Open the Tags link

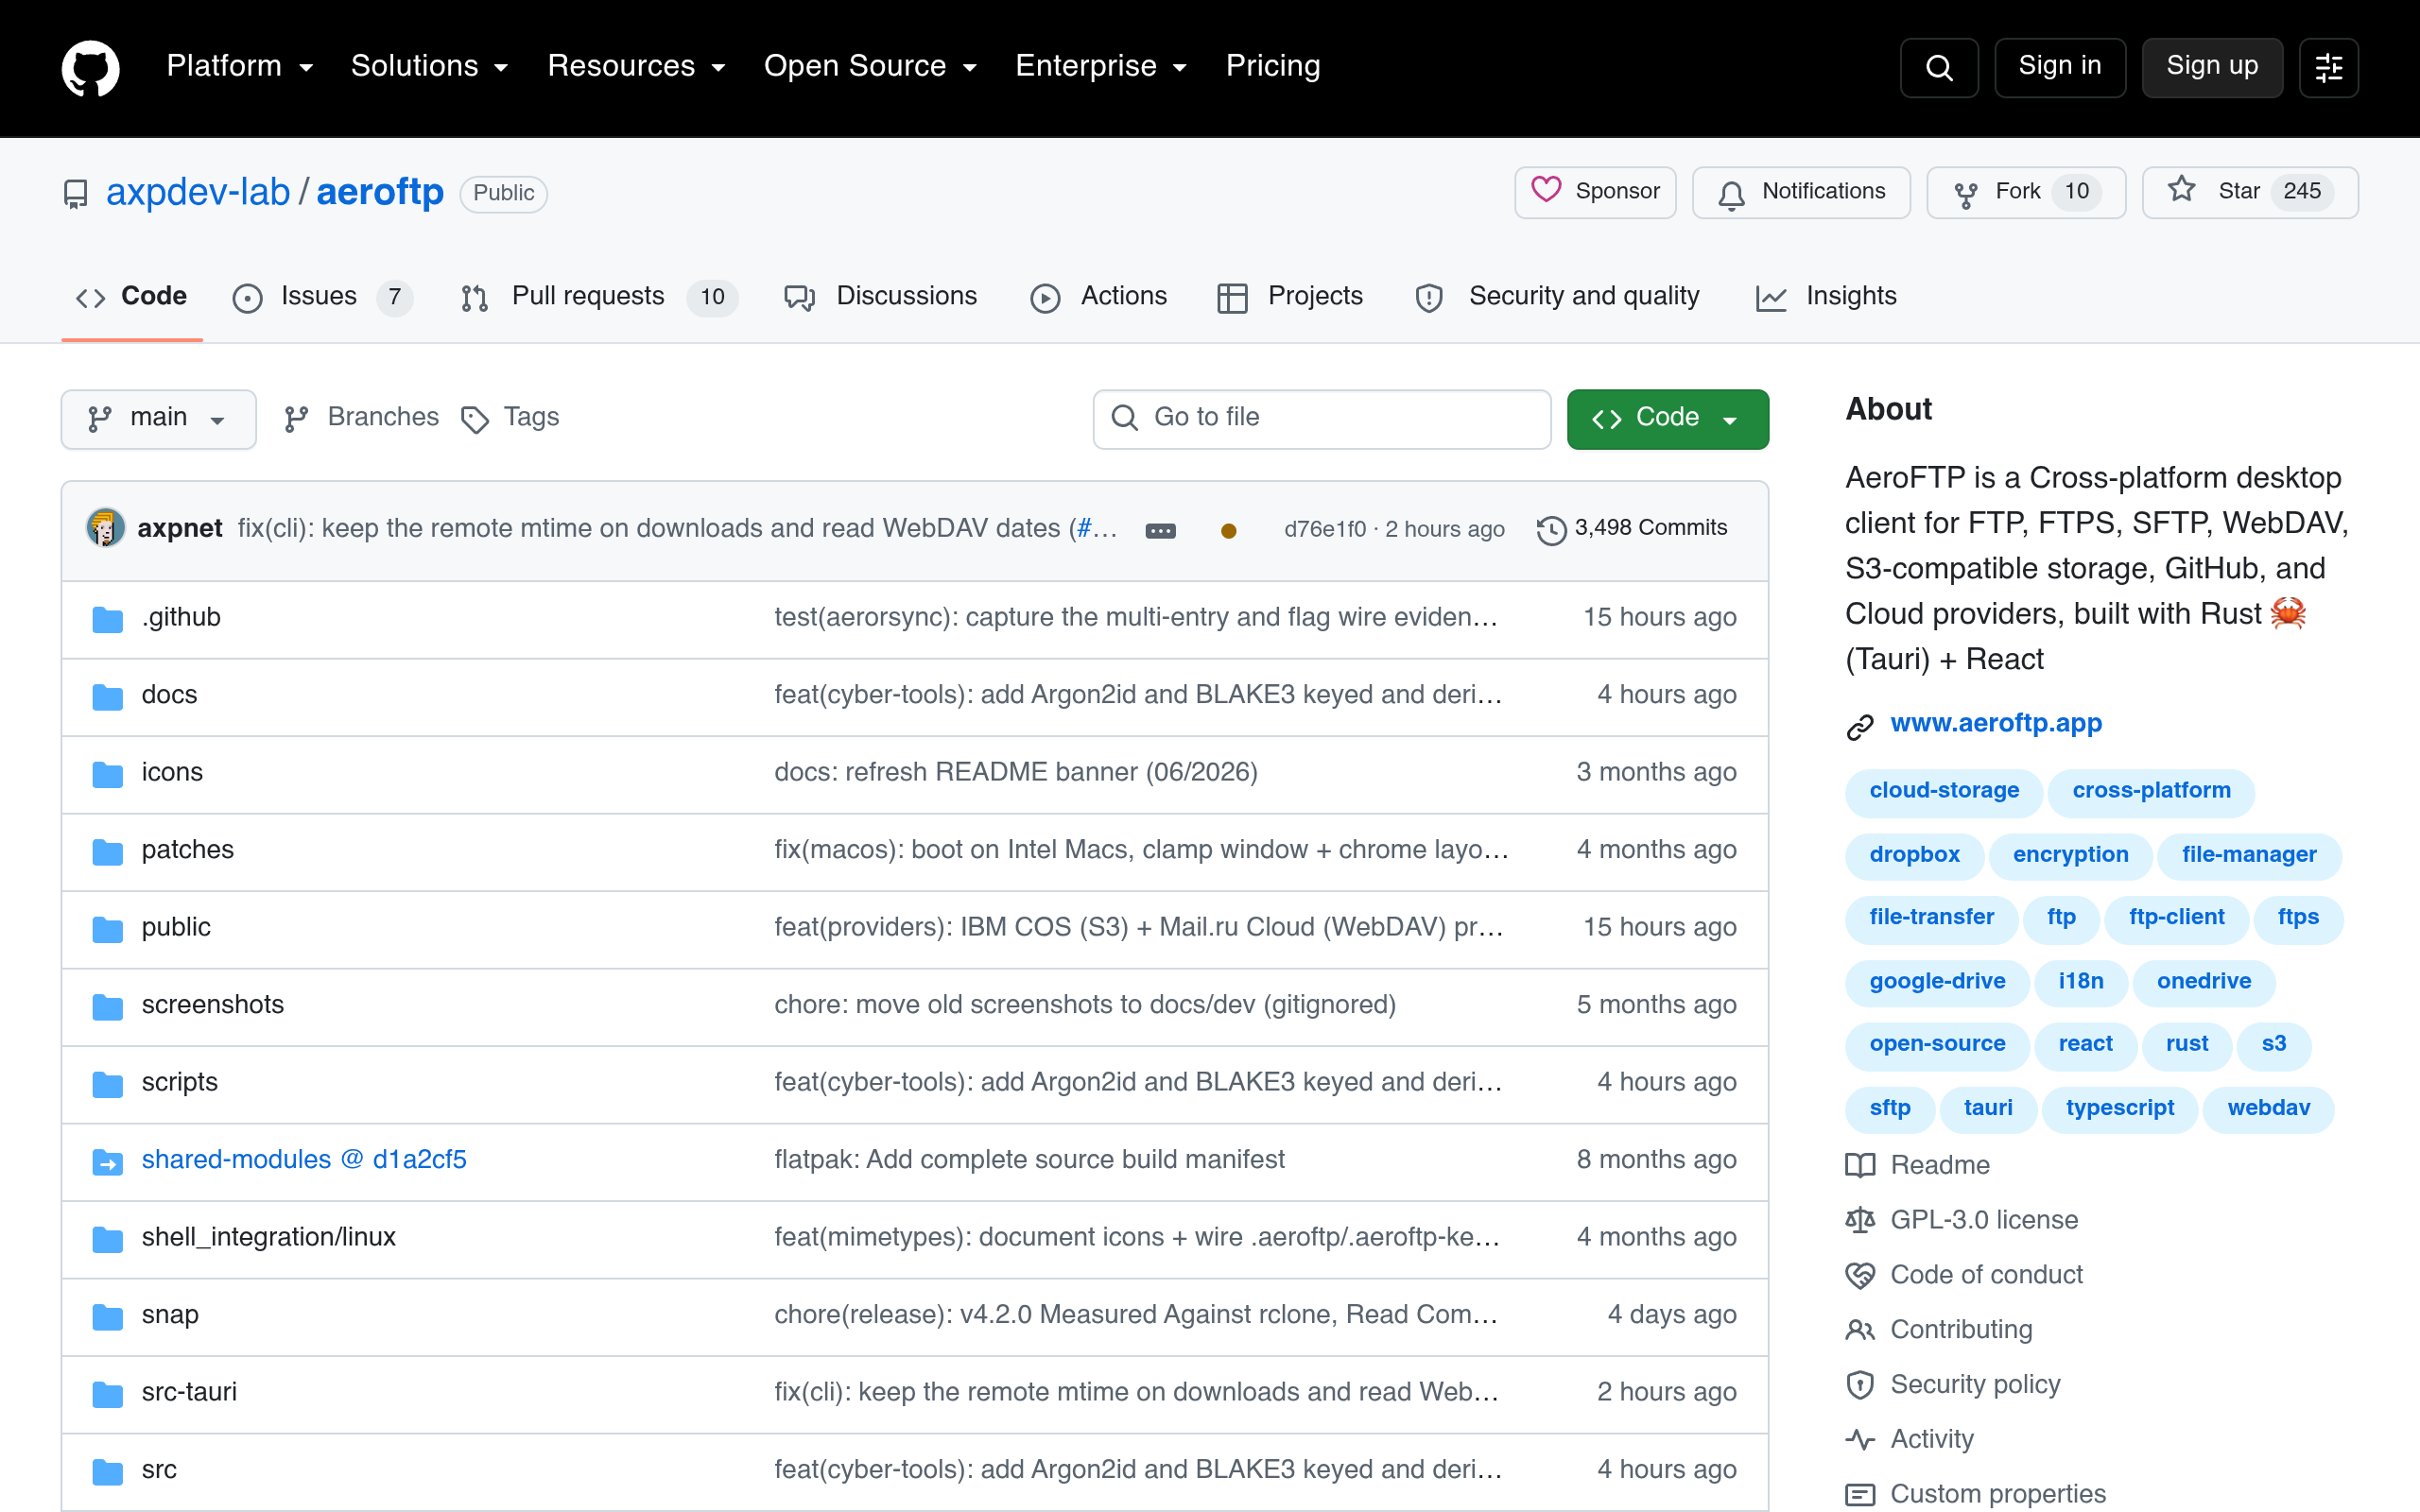click(x=510, y=418)
